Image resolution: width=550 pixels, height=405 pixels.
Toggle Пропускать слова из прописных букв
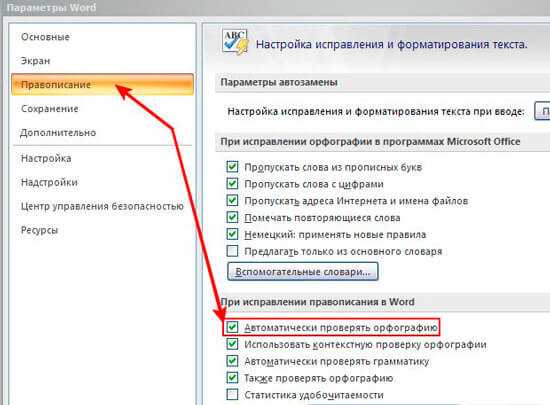pyautogui.click(x=232, y=167)
